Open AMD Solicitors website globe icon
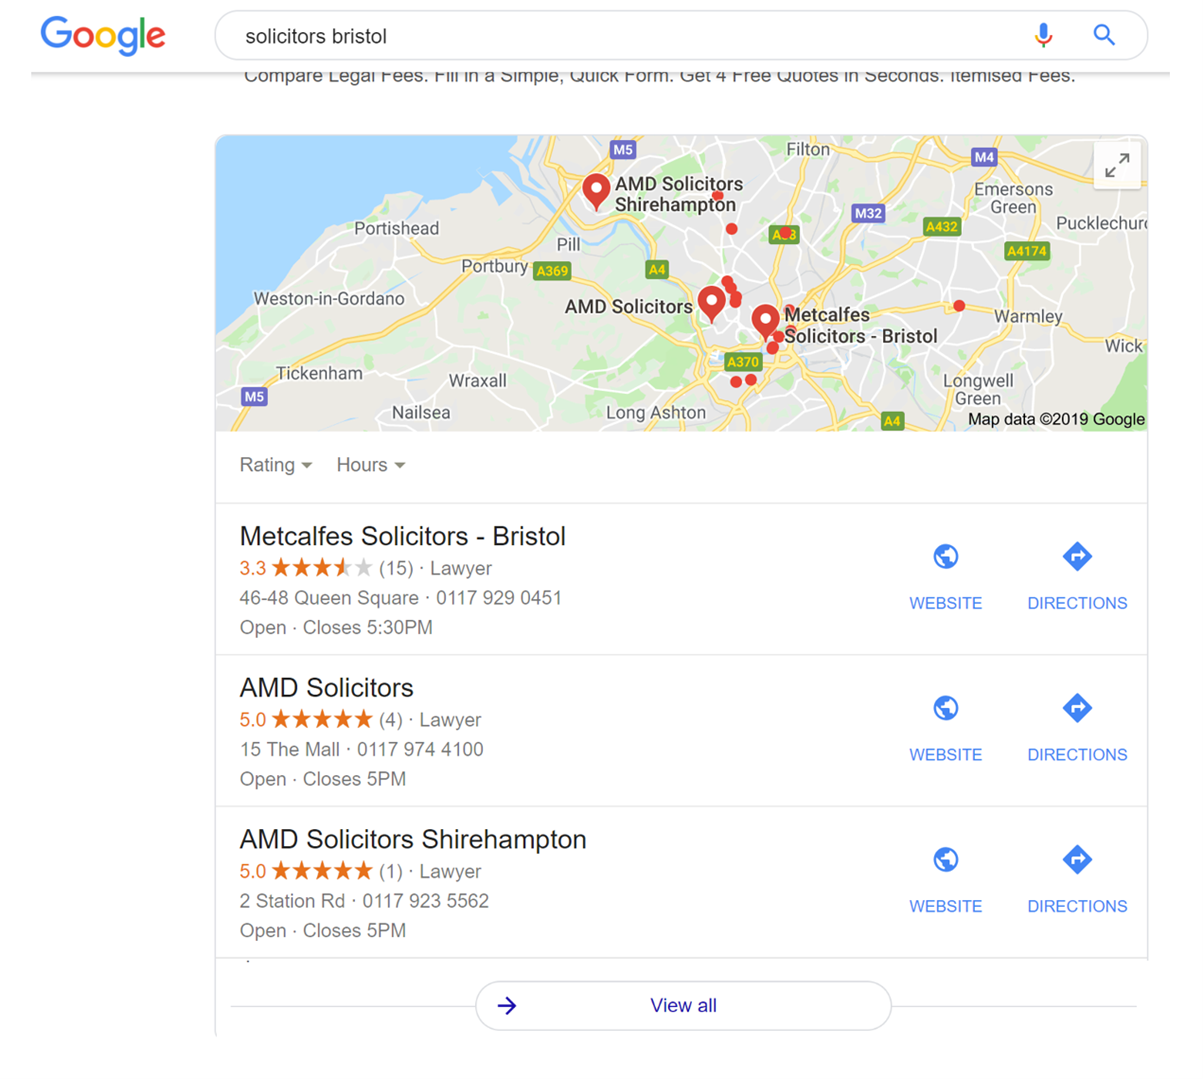 pyautogui.click(x=945, y=709)
